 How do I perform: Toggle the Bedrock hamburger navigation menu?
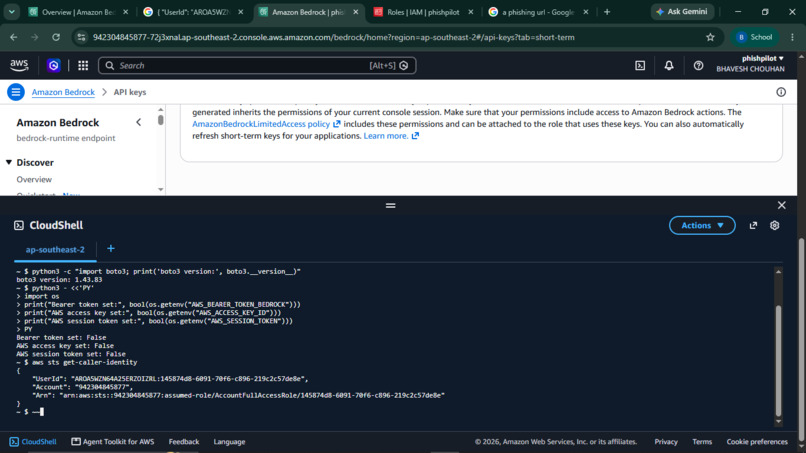coord(16,92)
